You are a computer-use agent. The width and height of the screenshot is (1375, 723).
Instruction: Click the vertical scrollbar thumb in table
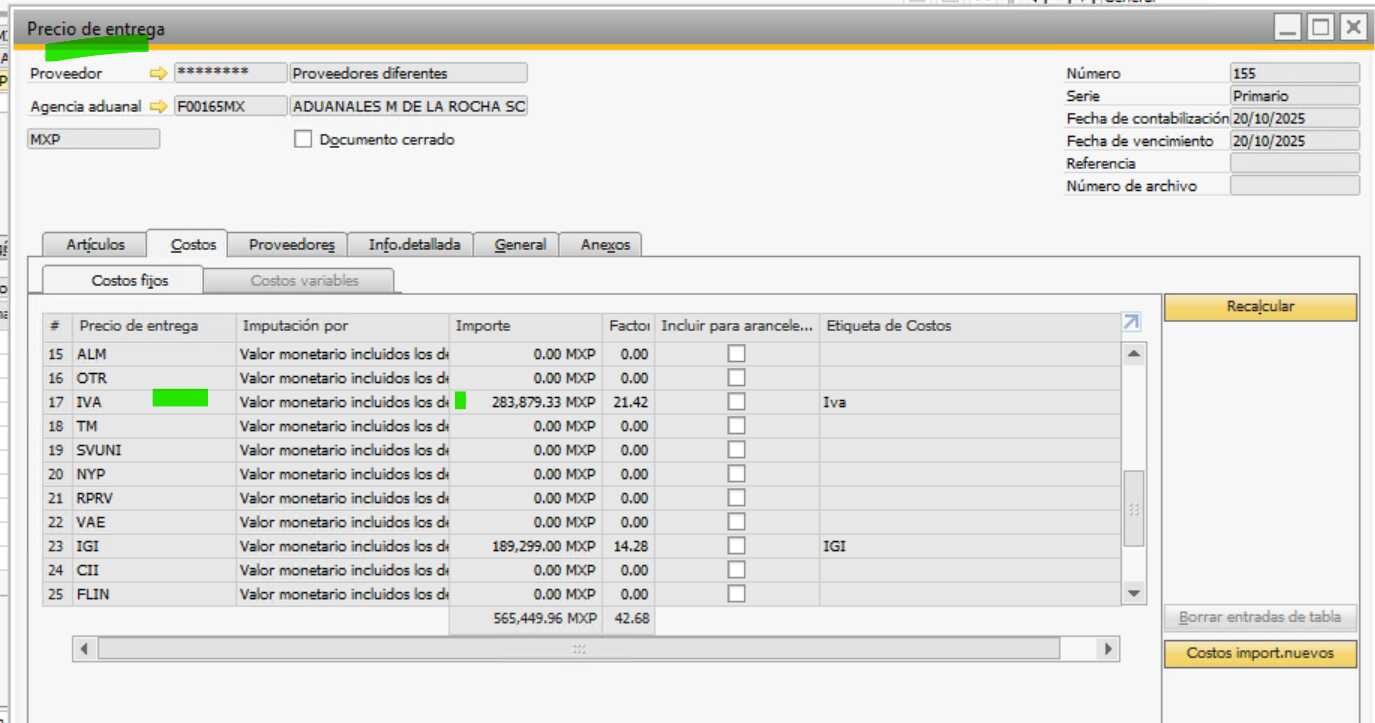click(1133, 508)
